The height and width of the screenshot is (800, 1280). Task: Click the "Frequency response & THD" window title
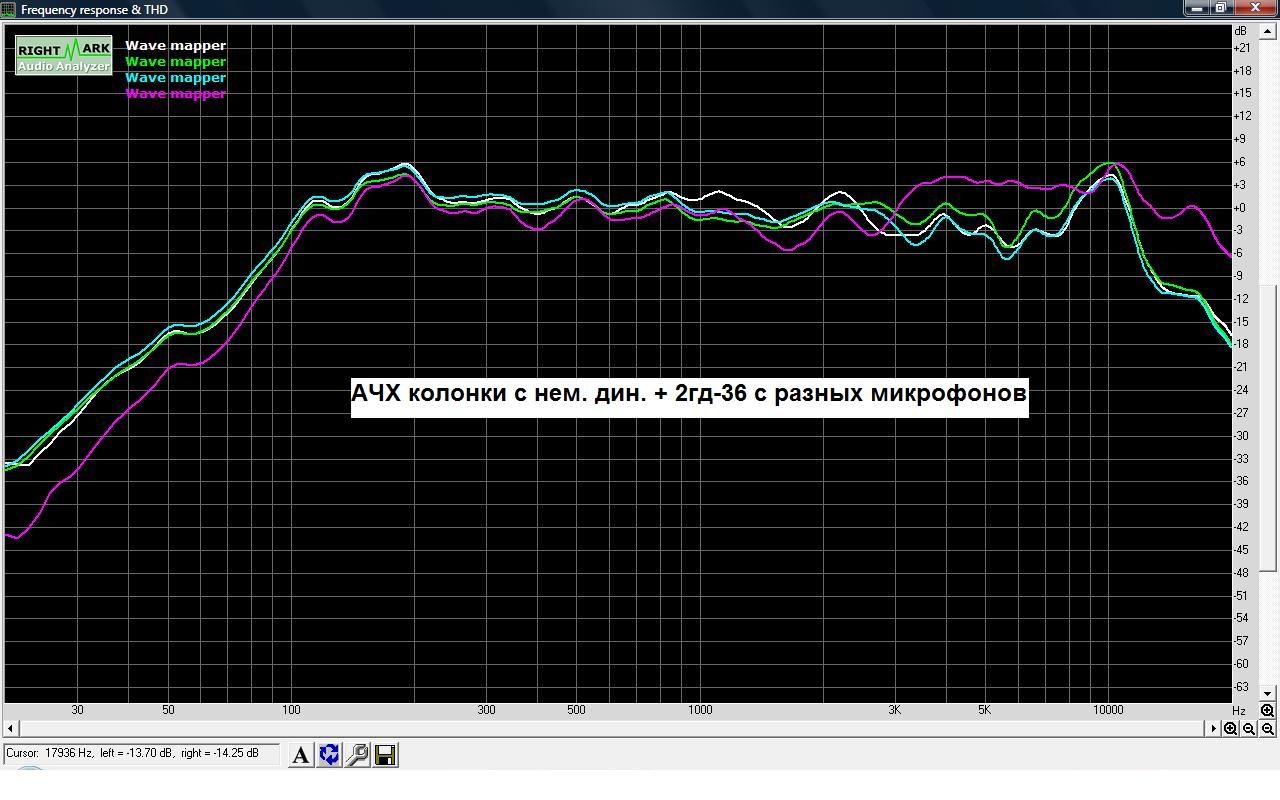point(94,10)
